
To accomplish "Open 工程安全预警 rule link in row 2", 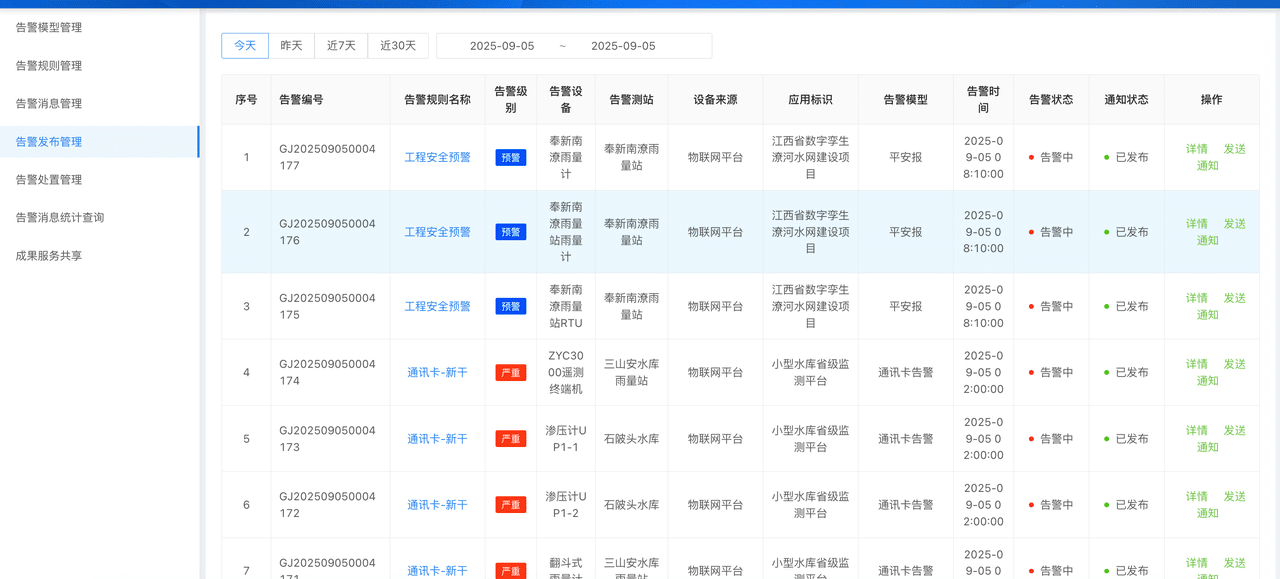I will click(x=437, y=232).
